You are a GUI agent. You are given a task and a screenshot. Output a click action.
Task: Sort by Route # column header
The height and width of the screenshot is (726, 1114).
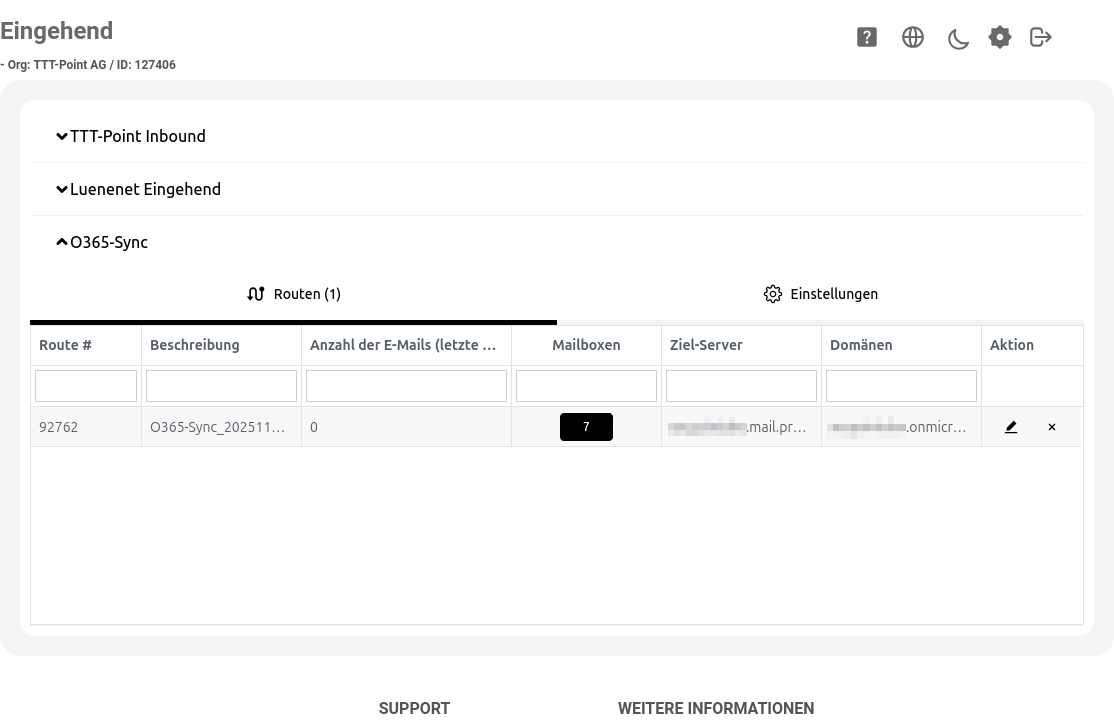coord(66,345)
